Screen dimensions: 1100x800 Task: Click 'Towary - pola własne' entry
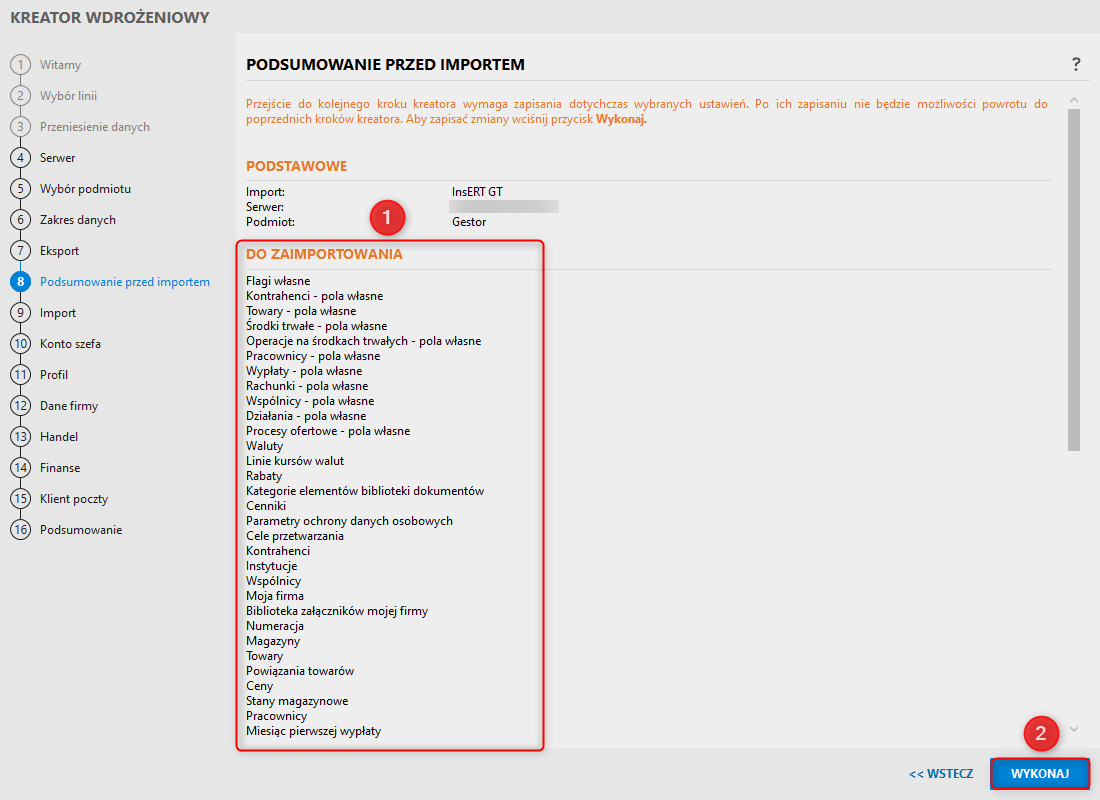point(301,311)
